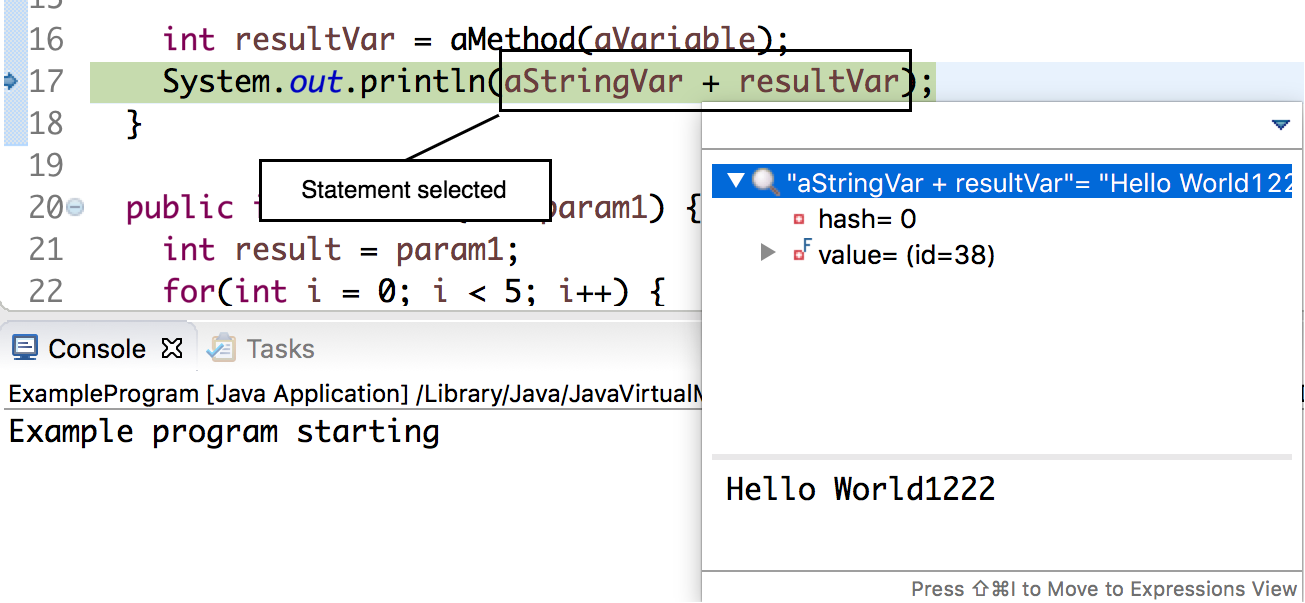
Task: Open the inspect popup view menu arrow
Action: coord(1280,125)
